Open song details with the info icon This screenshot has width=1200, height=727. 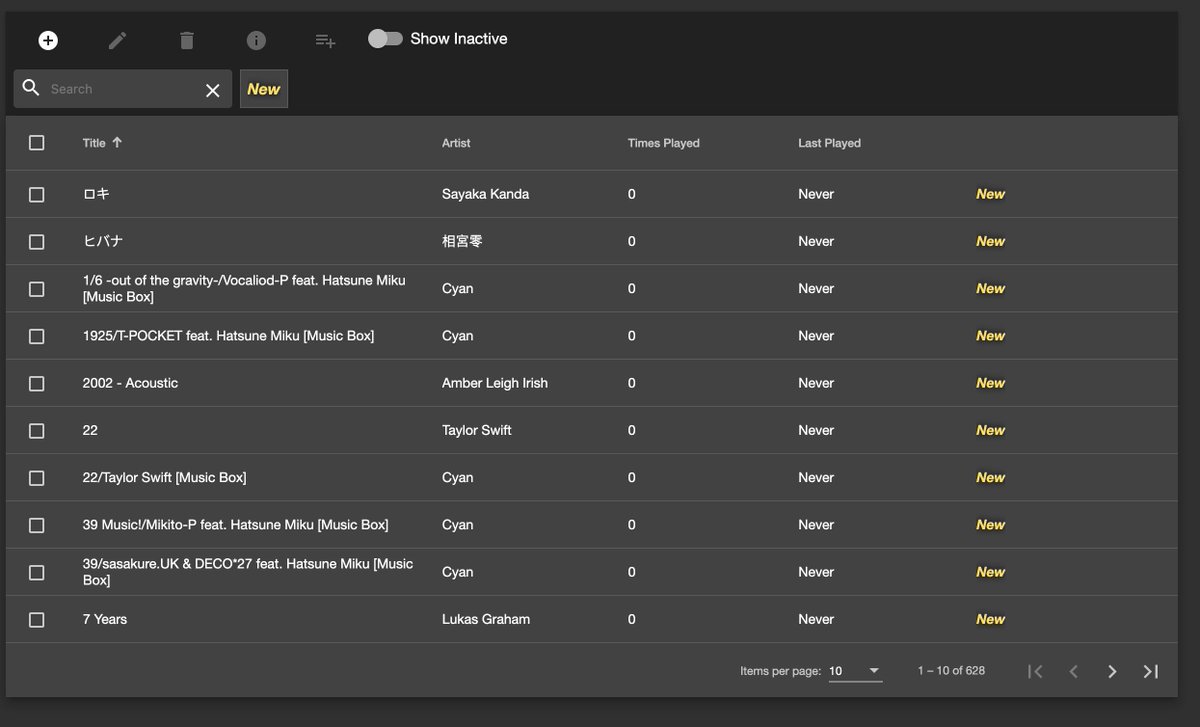[x=256, y=40]
